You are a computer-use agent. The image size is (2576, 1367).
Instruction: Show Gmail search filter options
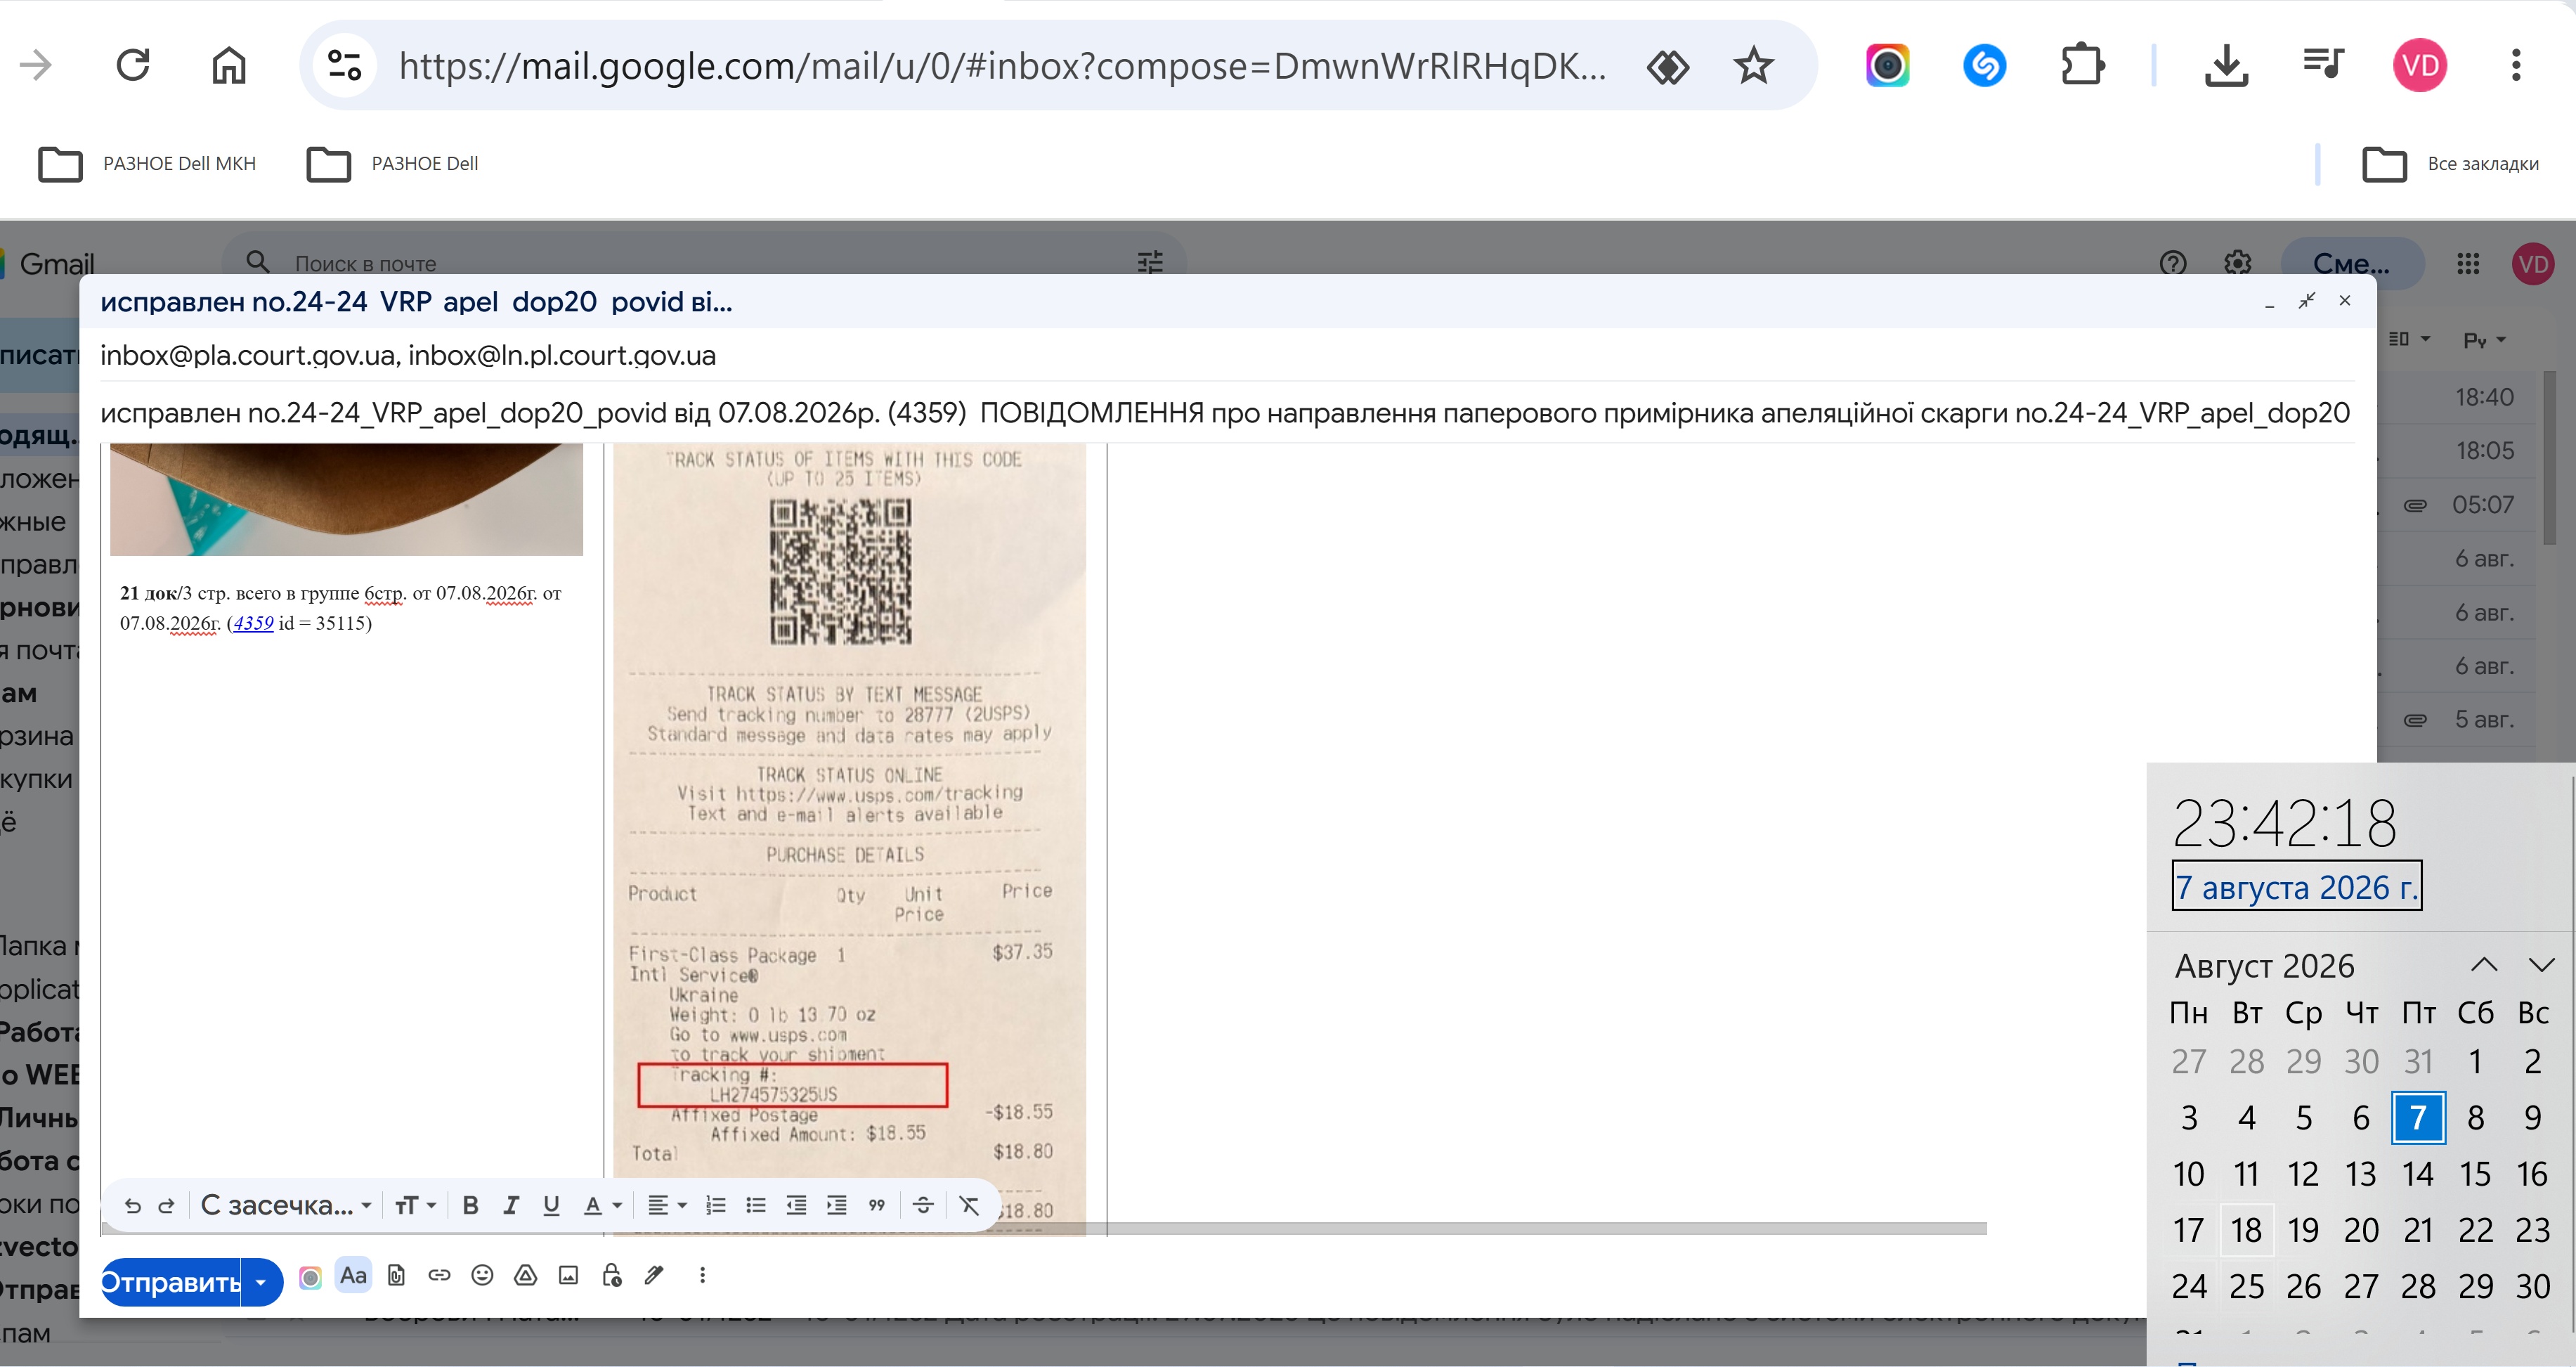1150,263
